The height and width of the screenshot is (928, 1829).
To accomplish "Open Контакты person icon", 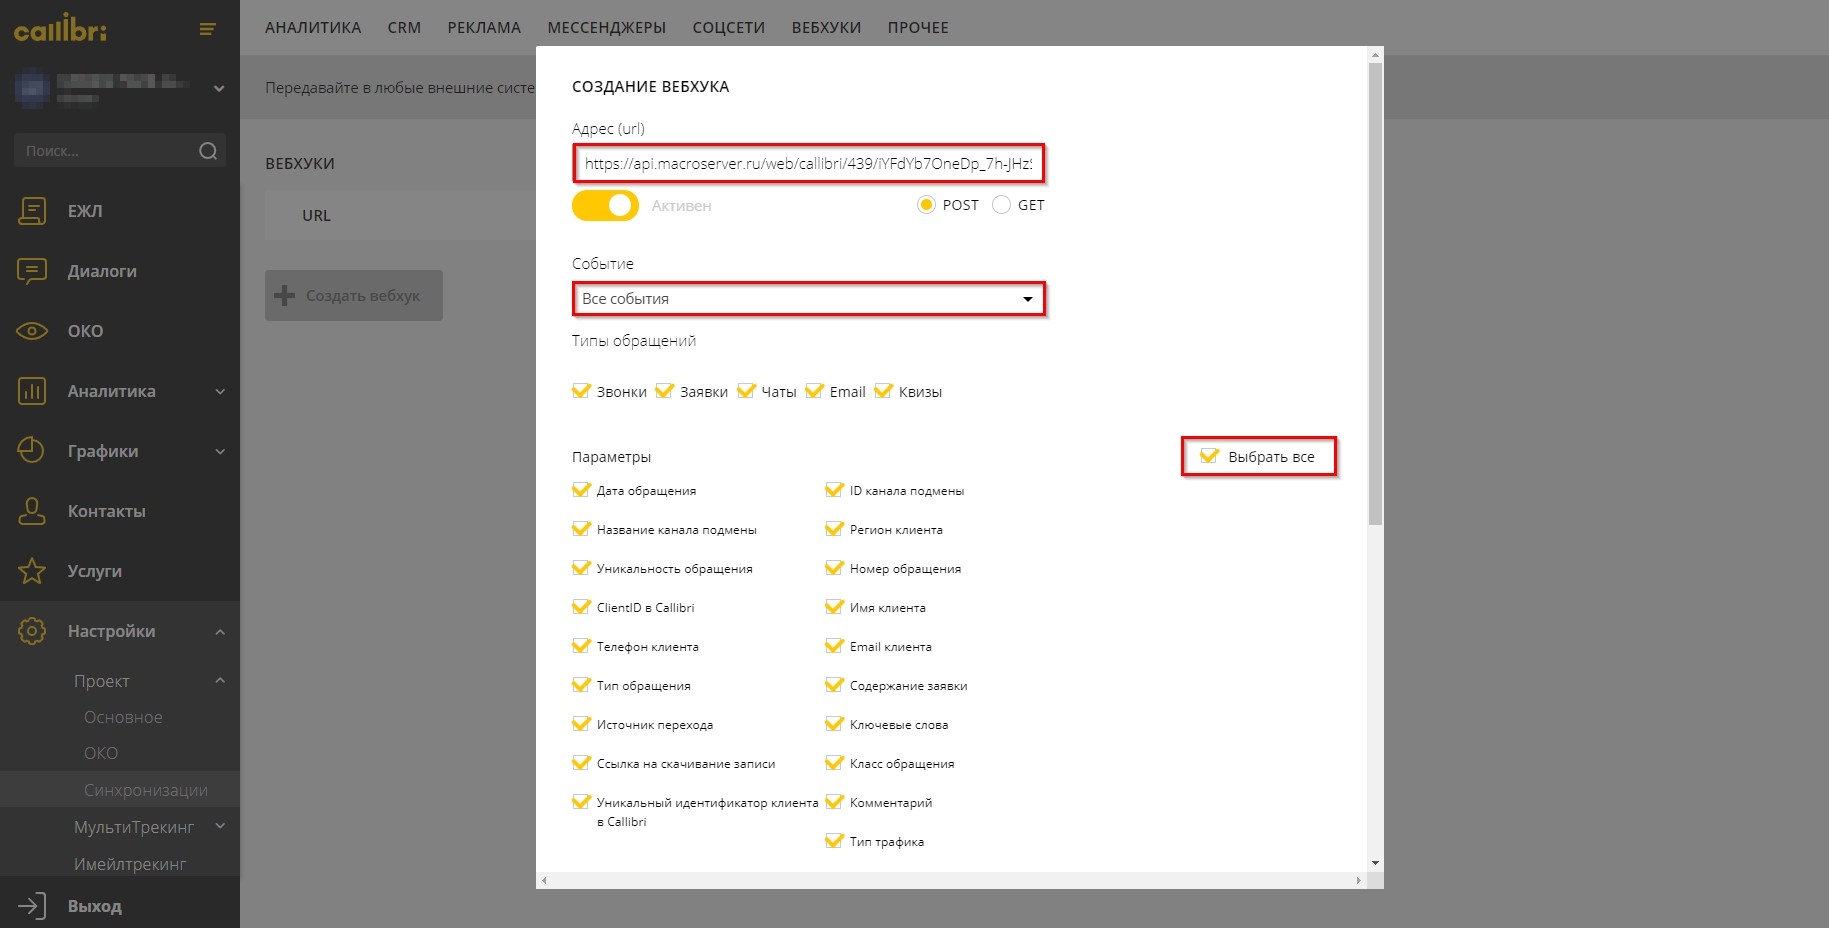I will pos(32,511).
